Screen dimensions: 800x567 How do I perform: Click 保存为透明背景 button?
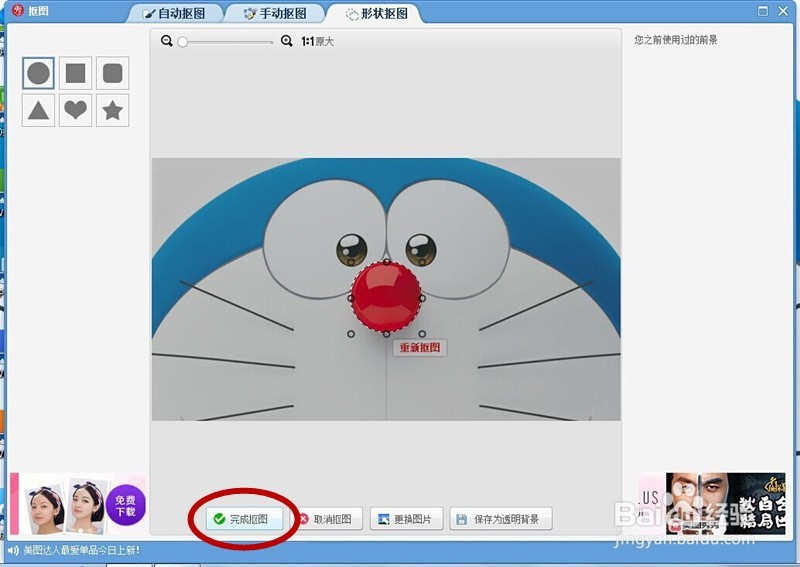[501, 519]
